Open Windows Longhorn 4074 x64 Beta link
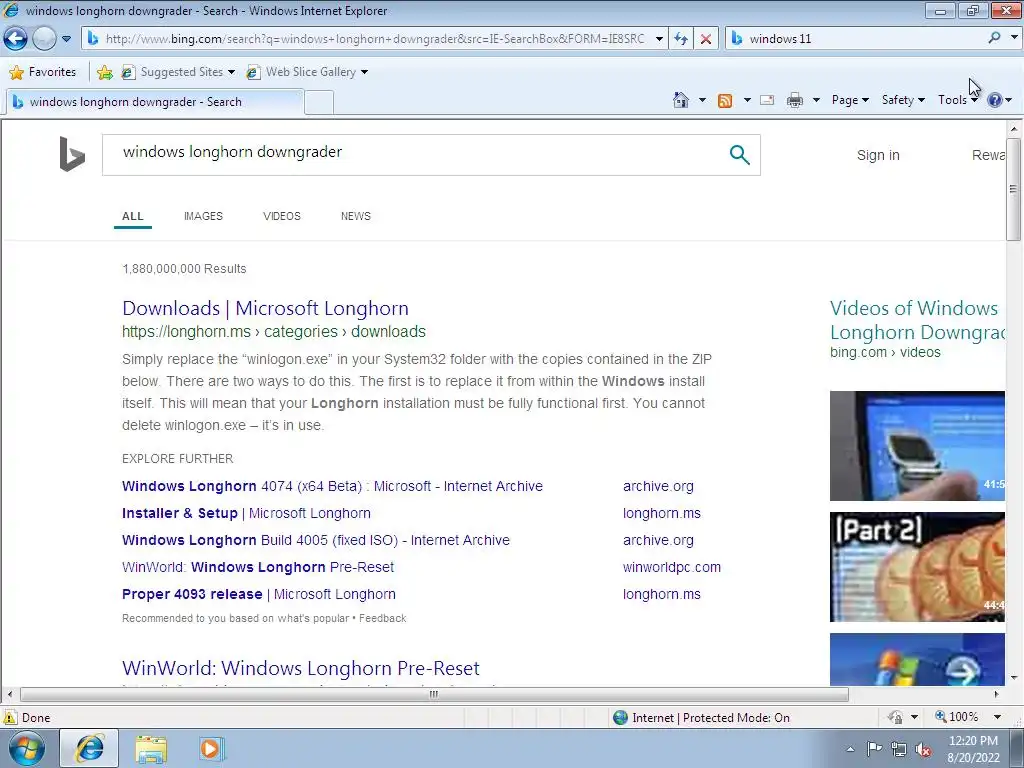 [x=332, y=487]
